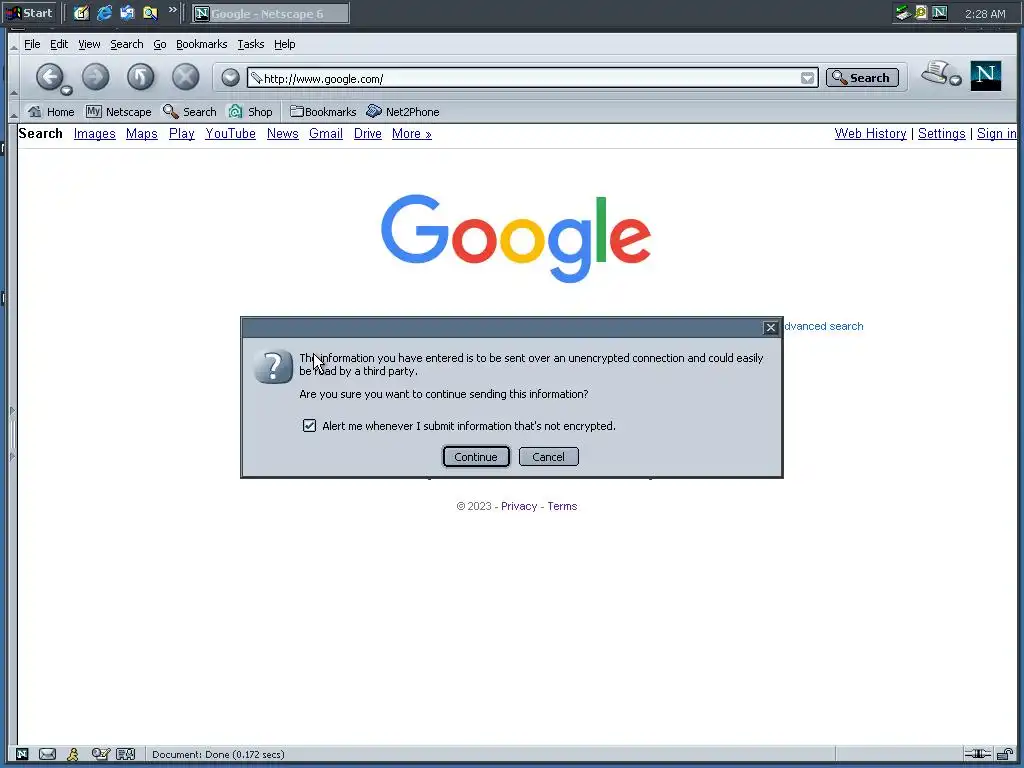Open the Tasks menu
The height and width of the screenshot is (768, 1024).
click(251, 44)
